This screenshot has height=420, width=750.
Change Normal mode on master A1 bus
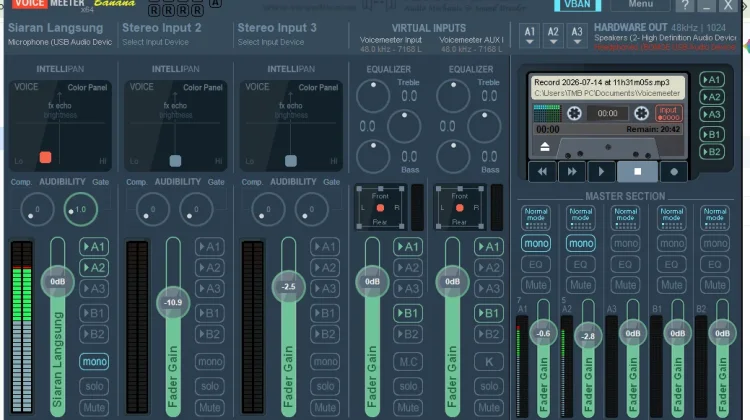536,218
